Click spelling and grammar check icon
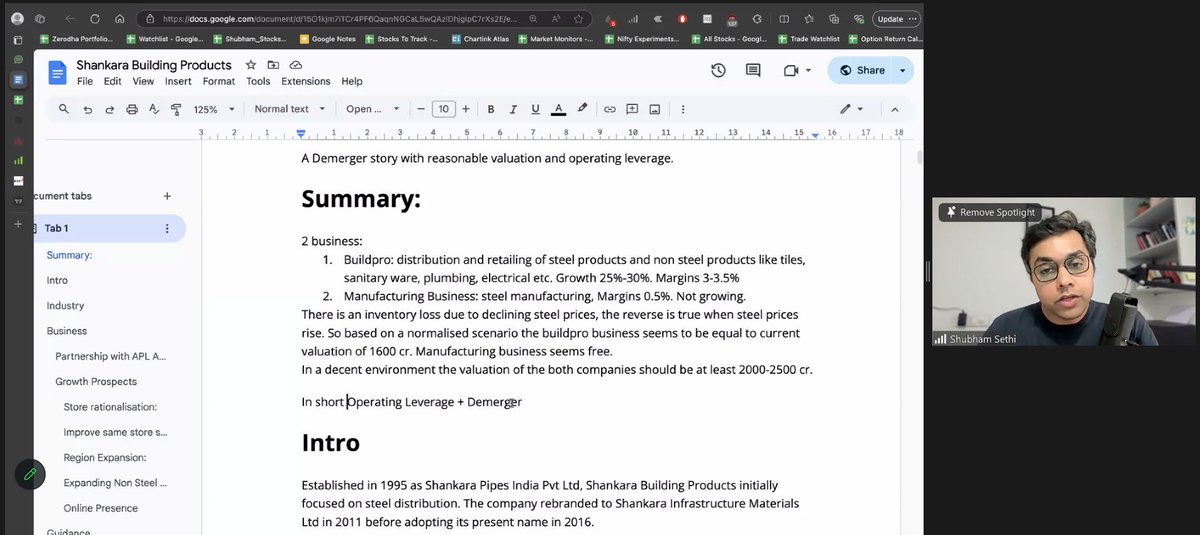The height and width of the screenshot is (535, 1200). coord(154,109)
